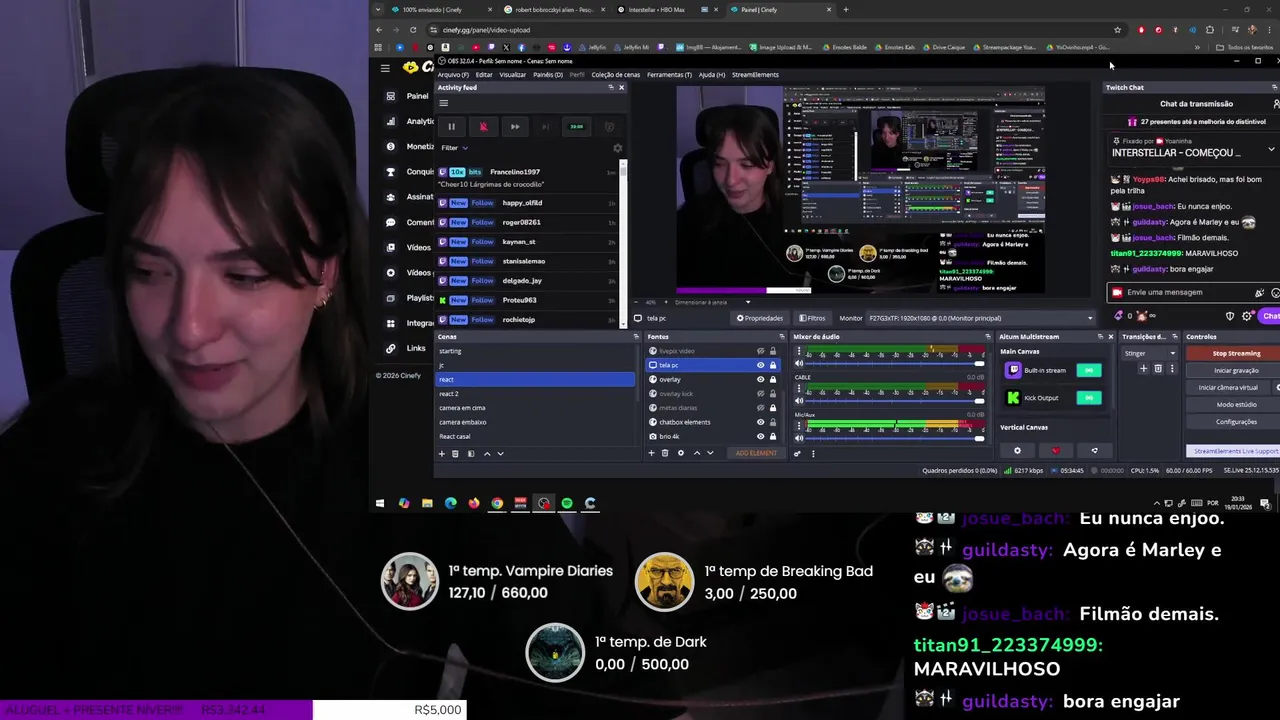Hide the tela pc source

tap(760, 365)
